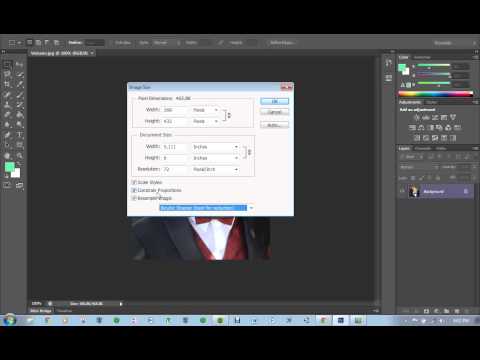Screen dimensions: 480x360
Task: Click OK in Image Size dialog
Action: coord(274,101)
